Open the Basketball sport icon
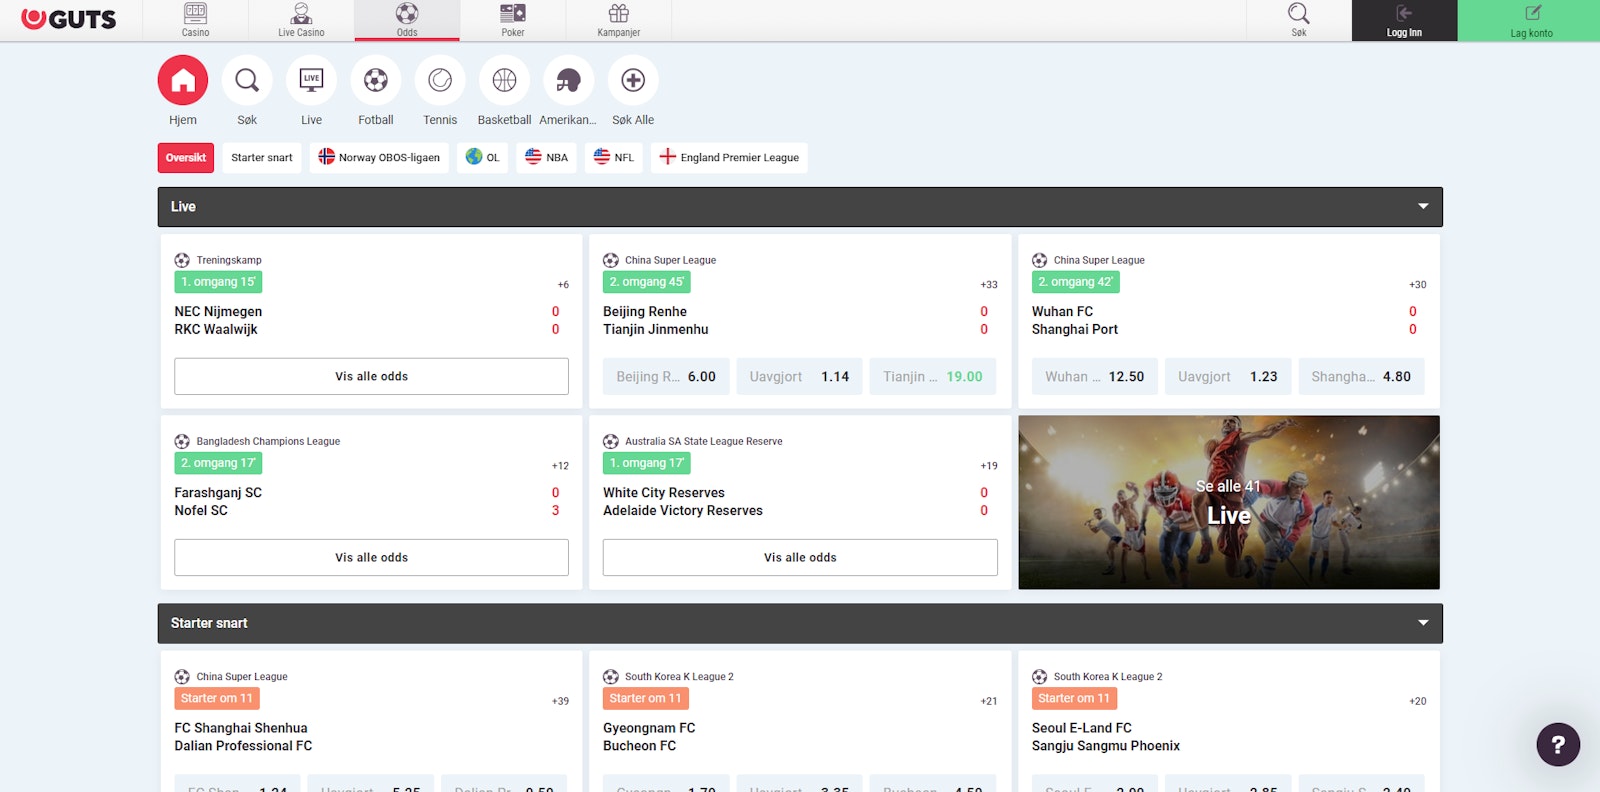This screenshot has height=792, width=1600. pyautogui.click(x=504, y=81)
